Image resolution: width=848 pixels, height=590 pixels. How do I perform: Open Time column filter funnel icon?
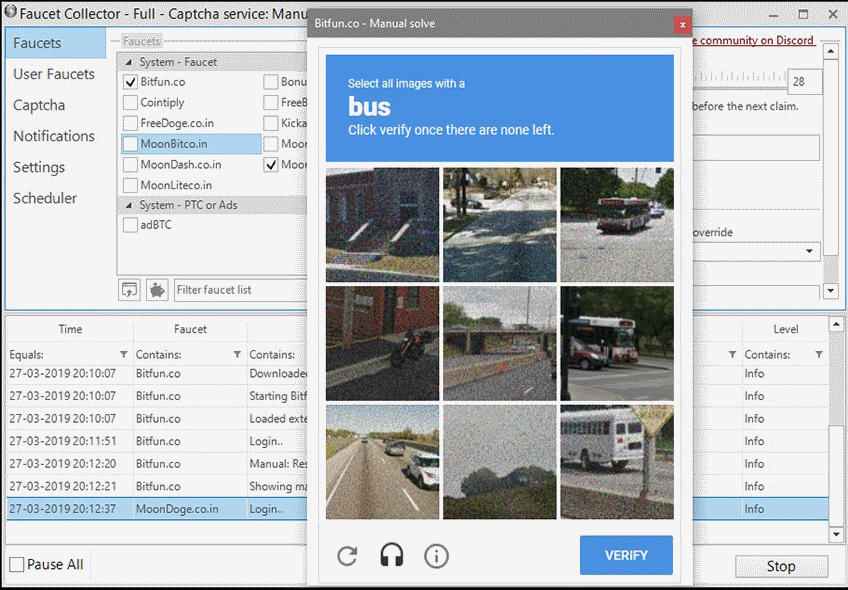pos(123,354)
